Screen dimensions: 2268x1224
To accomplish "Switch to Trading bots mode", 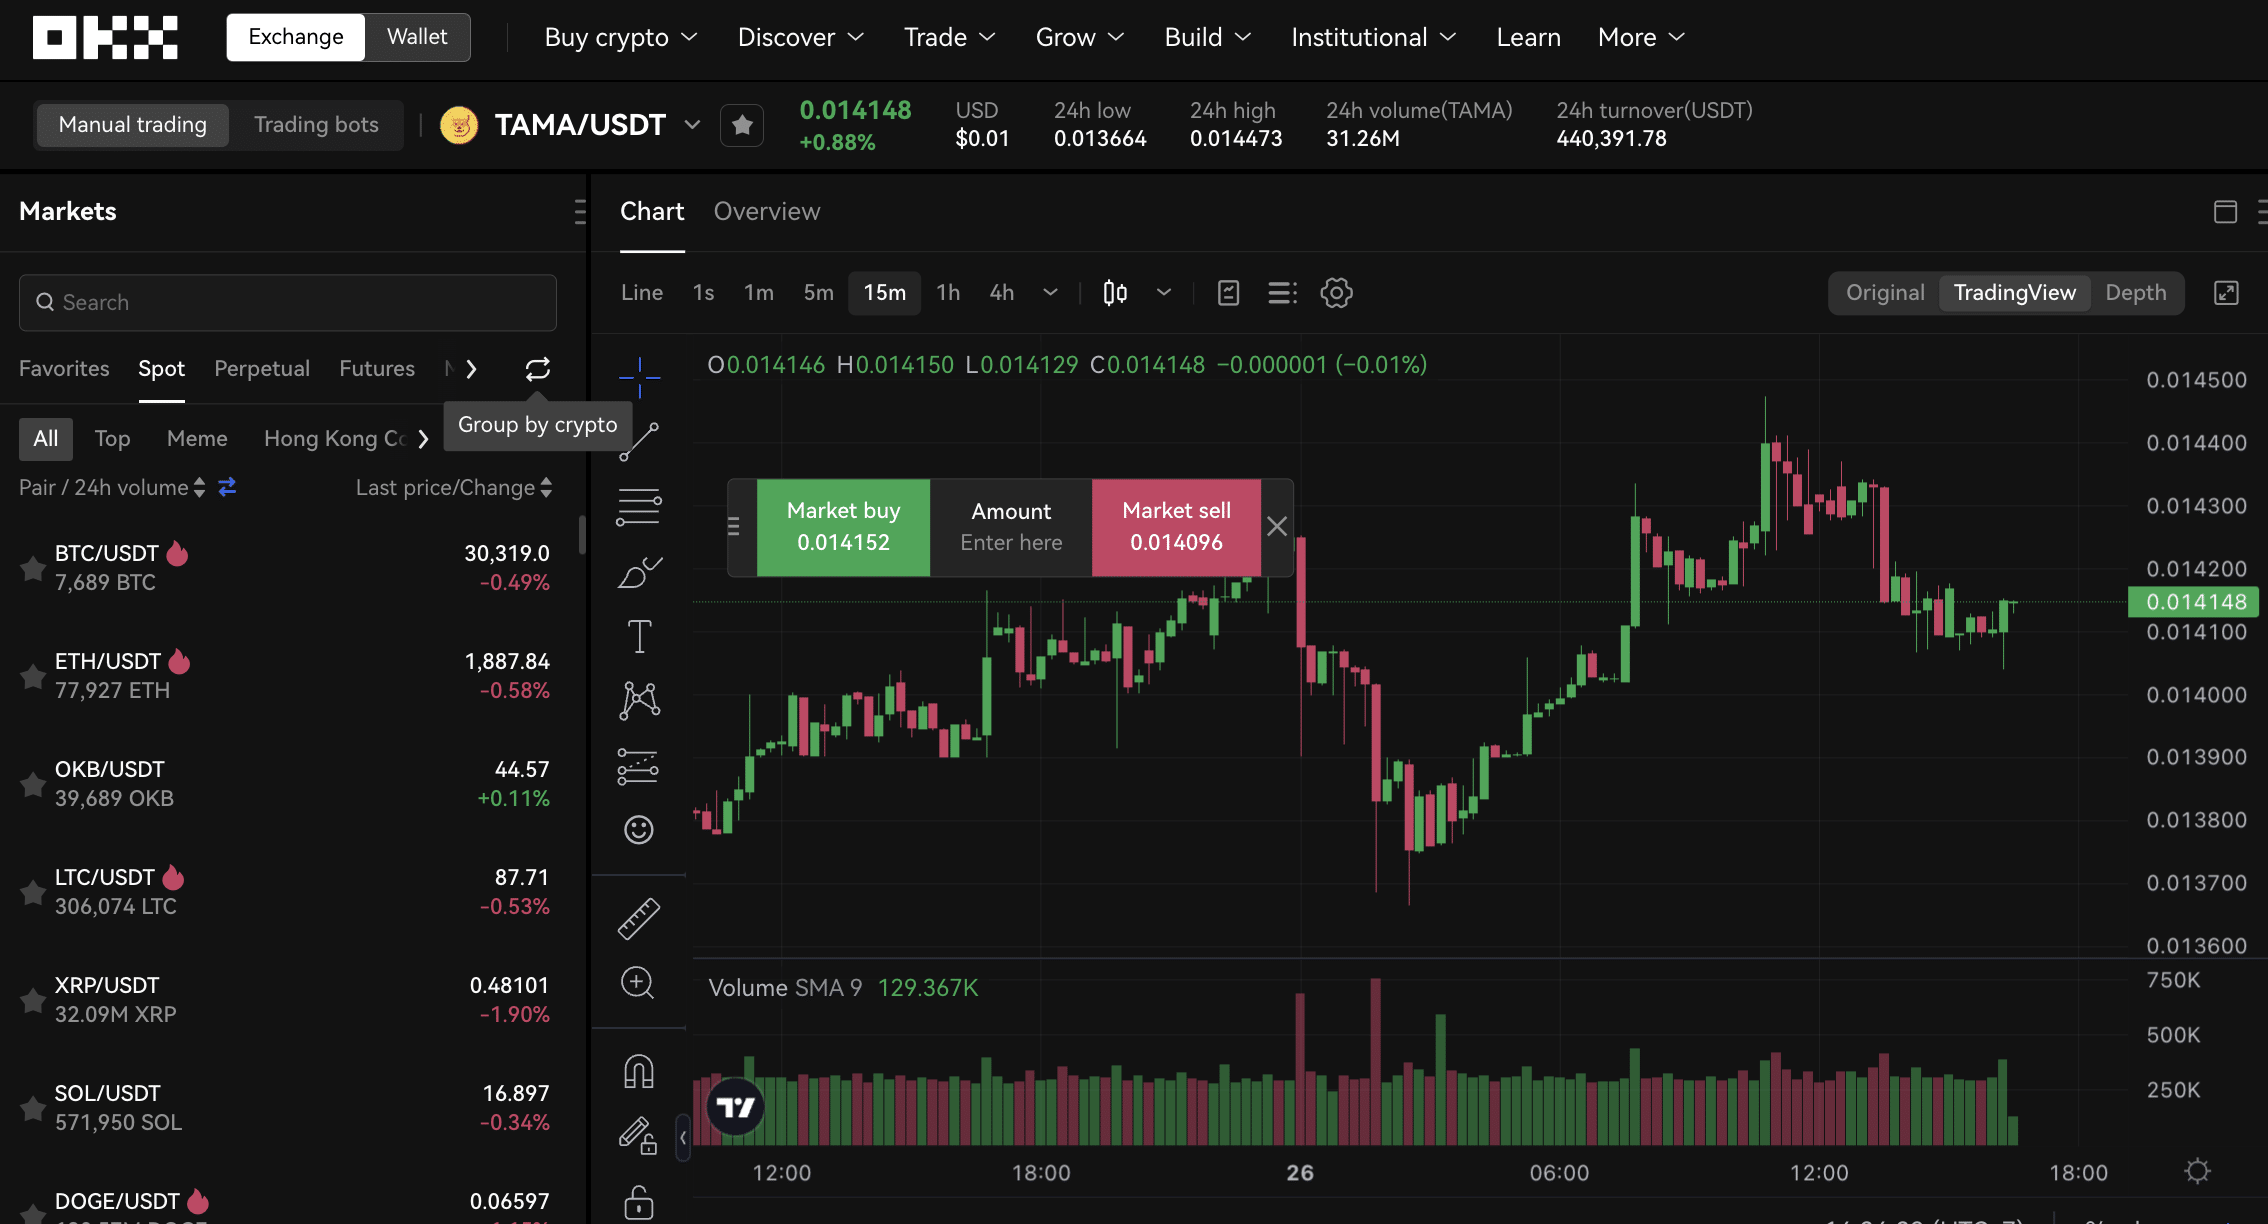I will click(316, 125).
